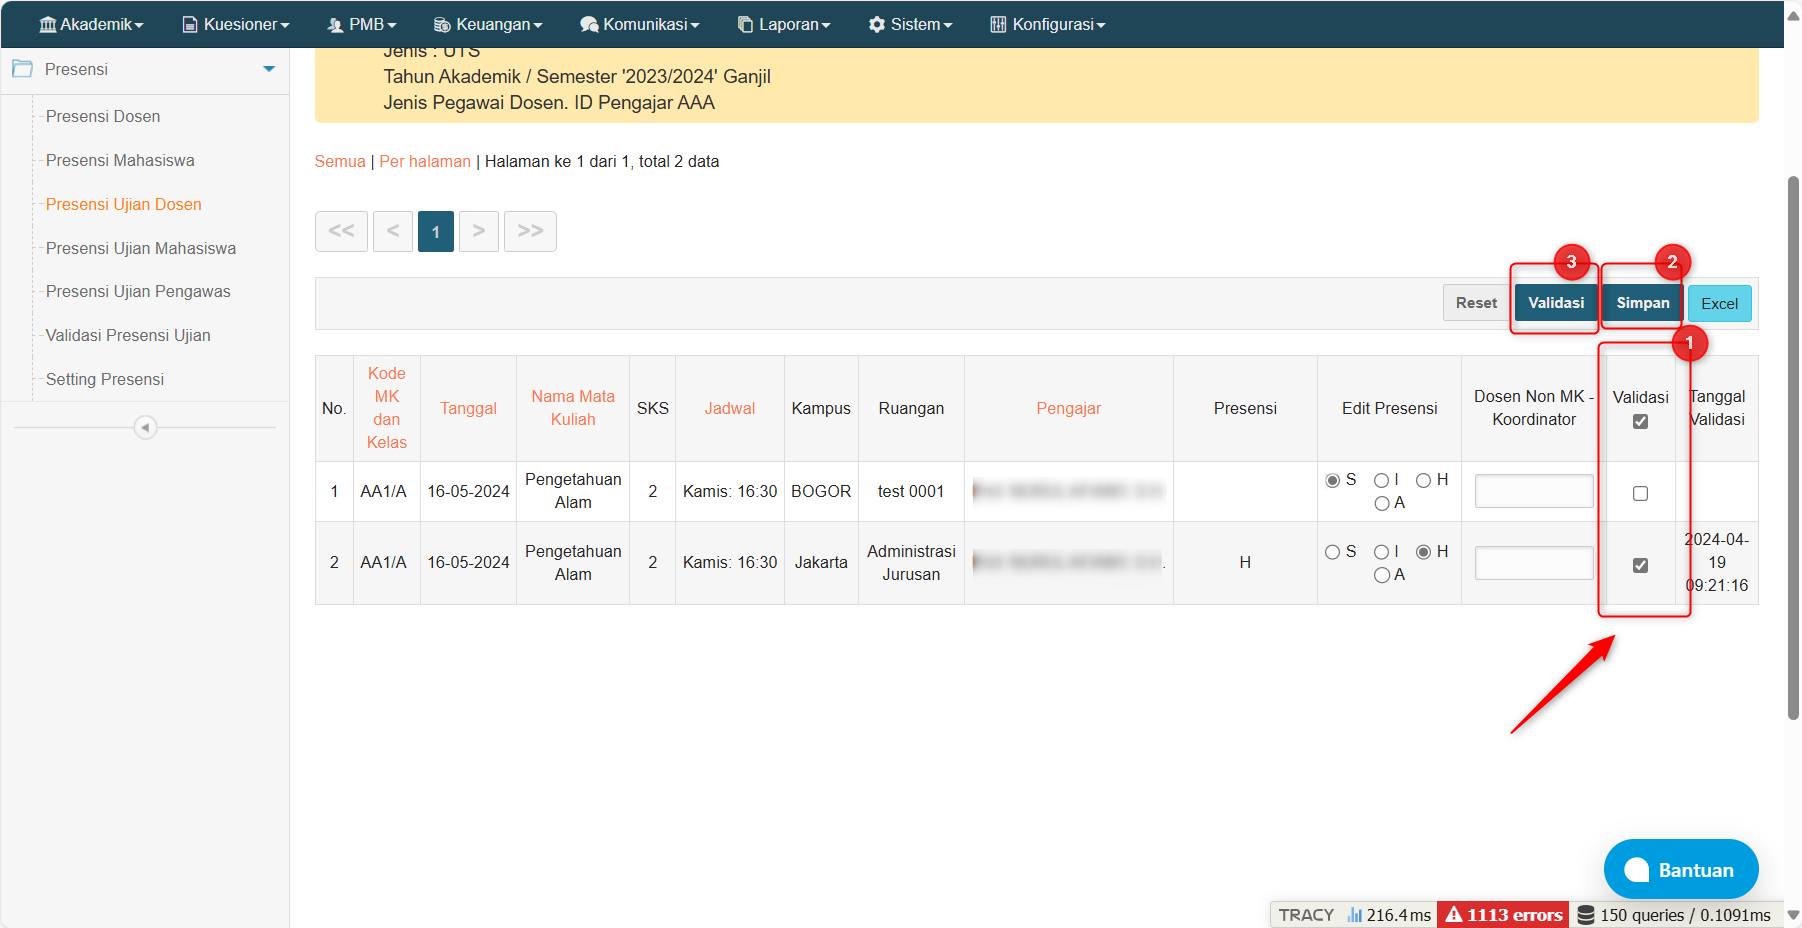Expand the Presensi sidebar dropdown arrow
Image resolution: width=1802 pixels, height=928 pixels.
268,69
